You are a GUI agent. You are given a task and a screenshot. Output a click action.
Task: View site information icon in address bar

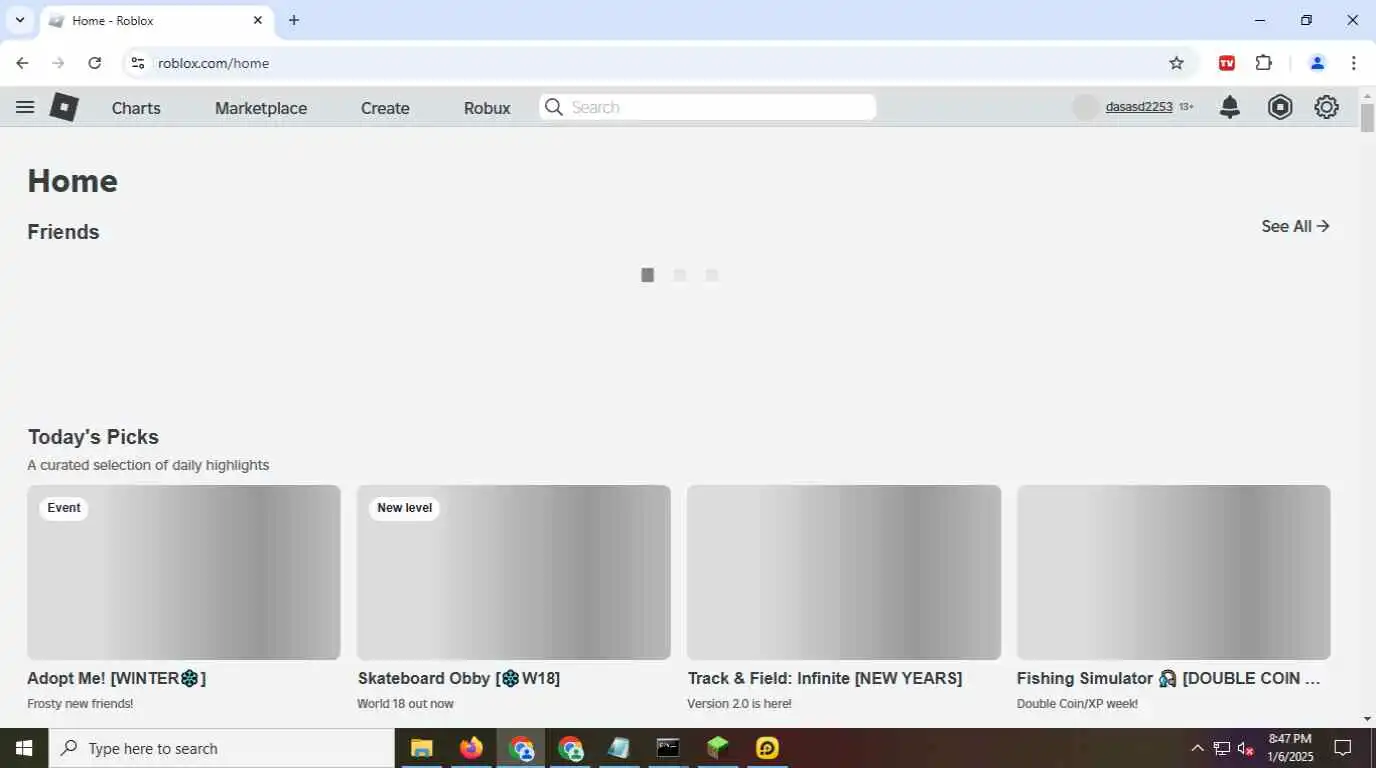(x=138, y=63)
